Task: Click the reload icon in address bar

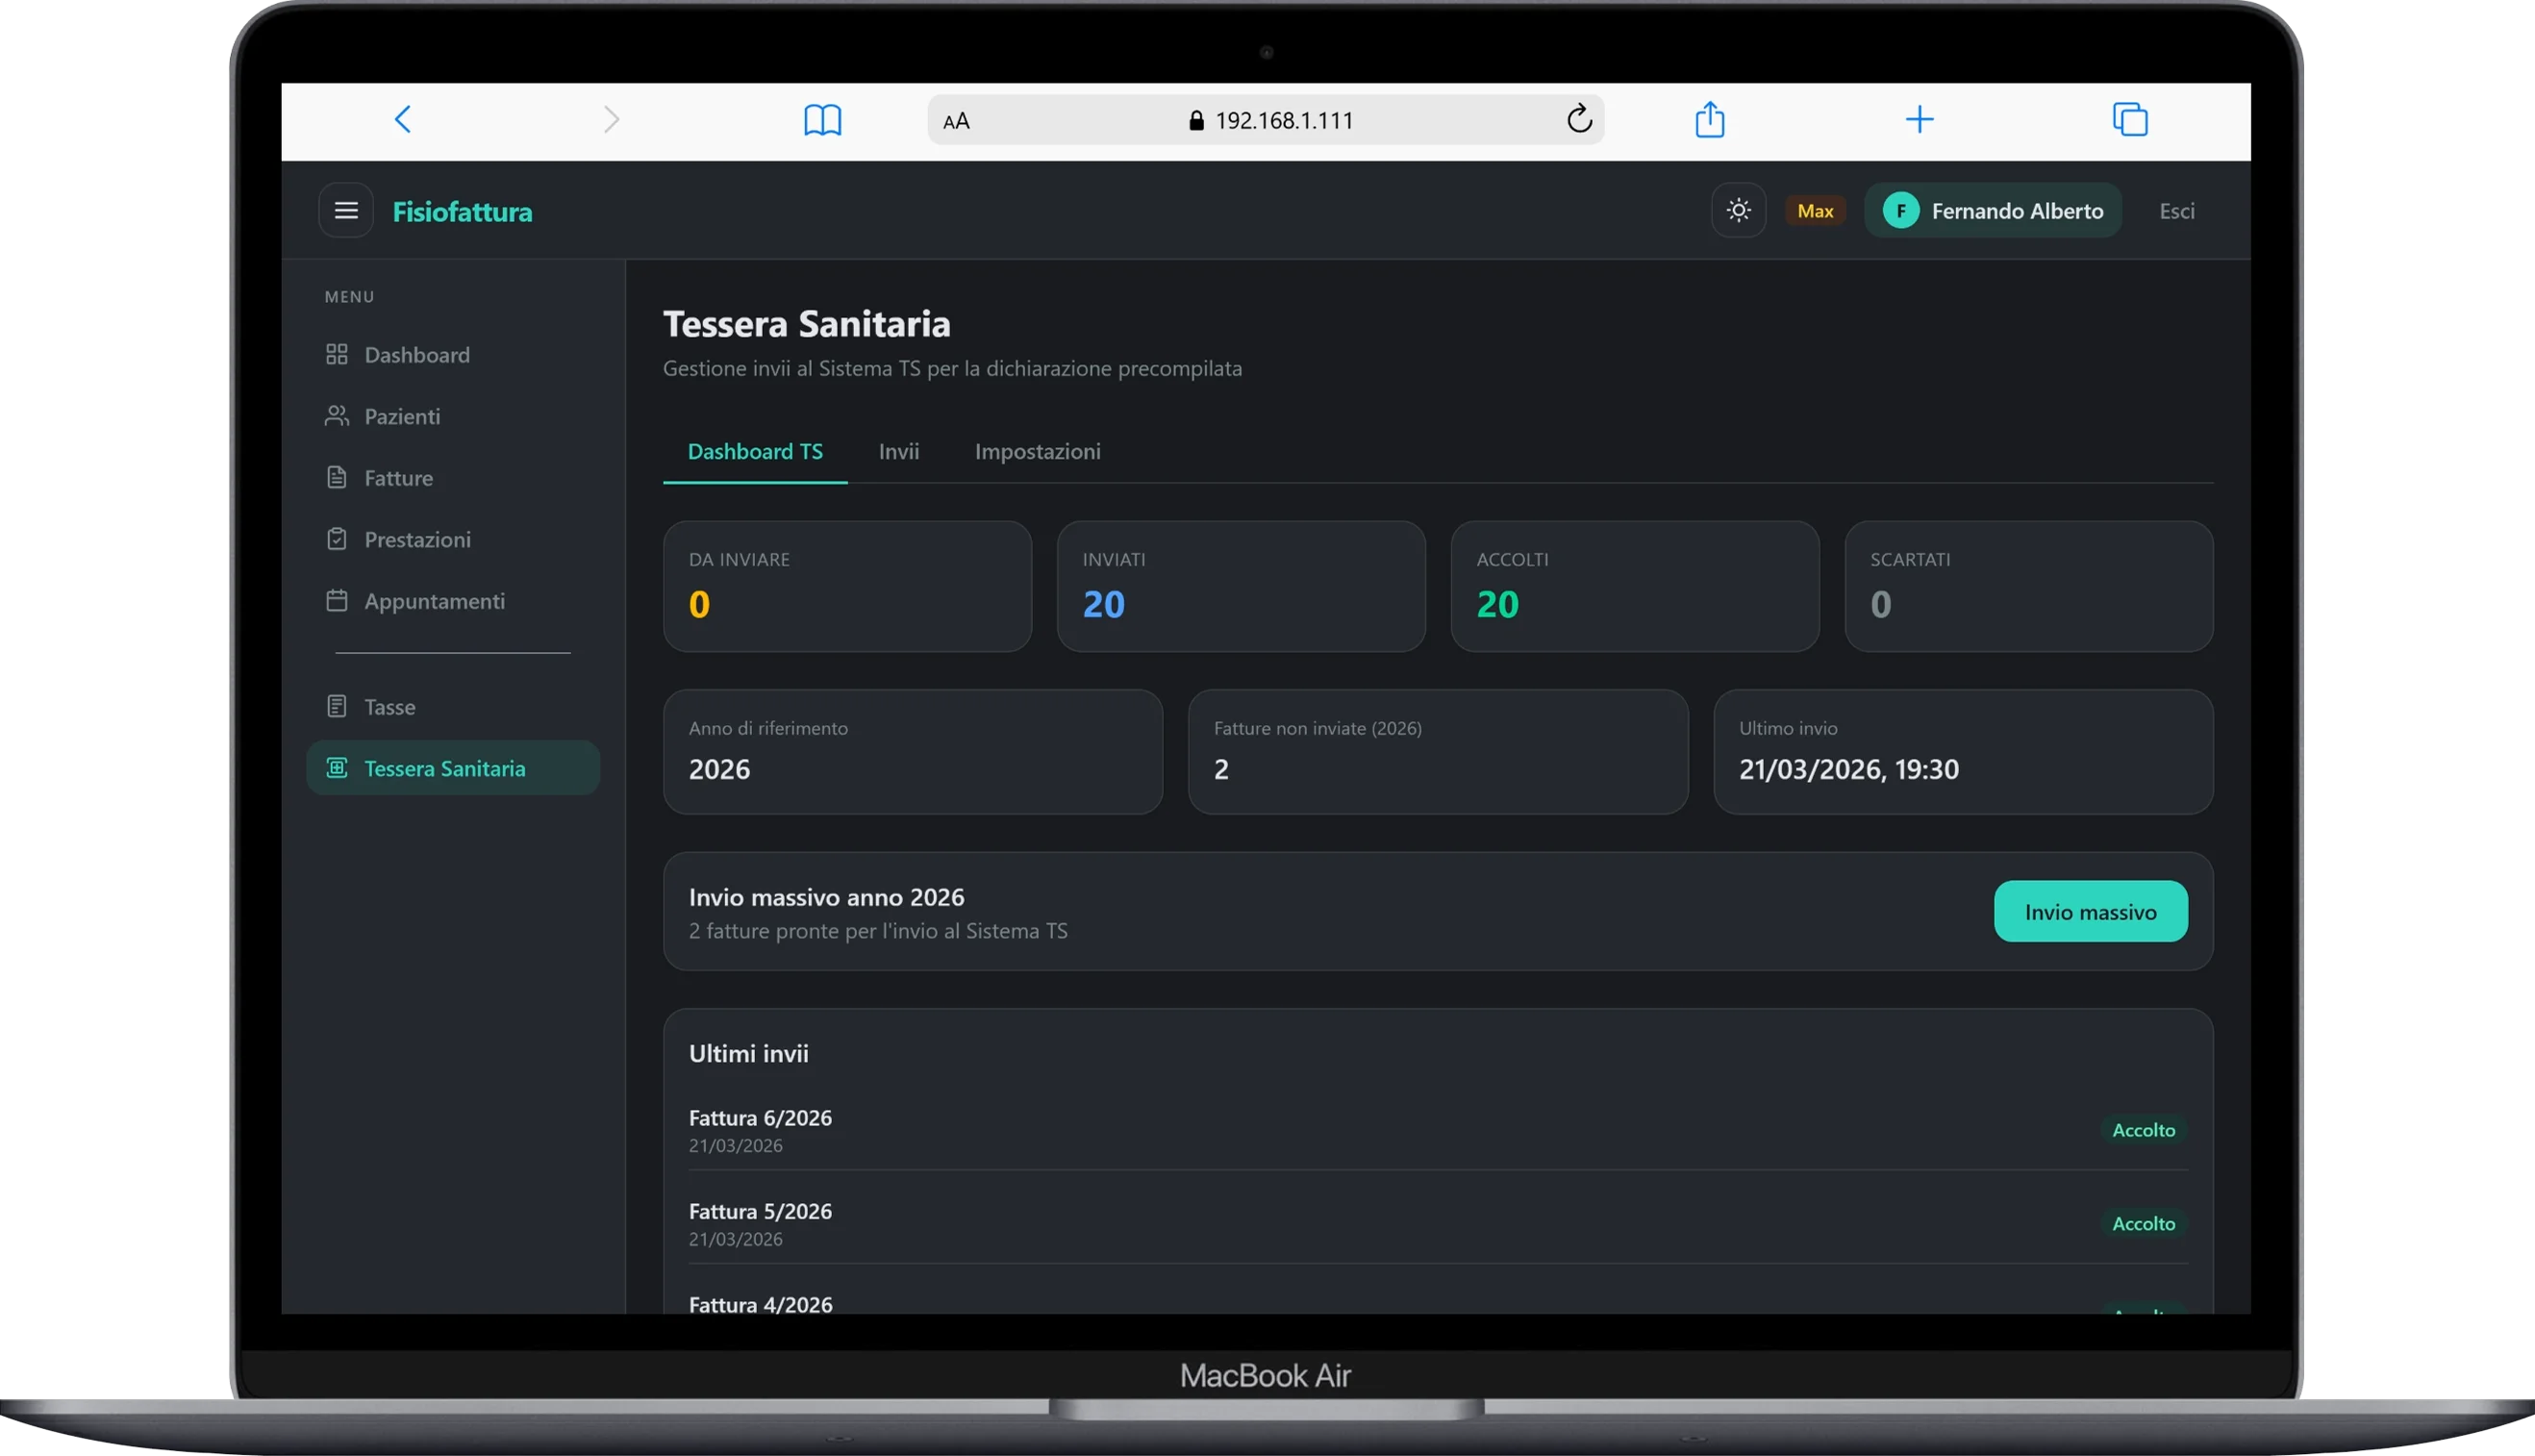Action: coord(1579,119)
